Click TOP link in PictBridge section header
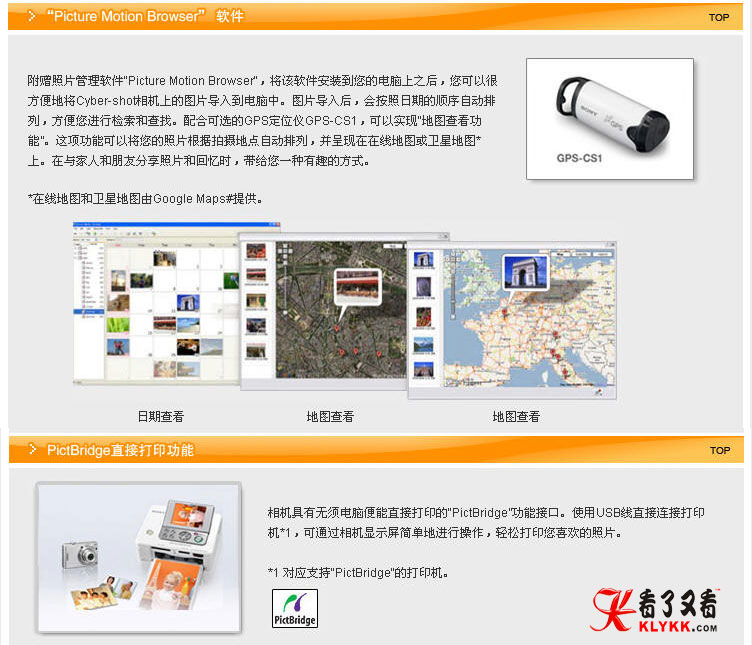The height and width of the screenshot is (645, 752). (719, 451)
